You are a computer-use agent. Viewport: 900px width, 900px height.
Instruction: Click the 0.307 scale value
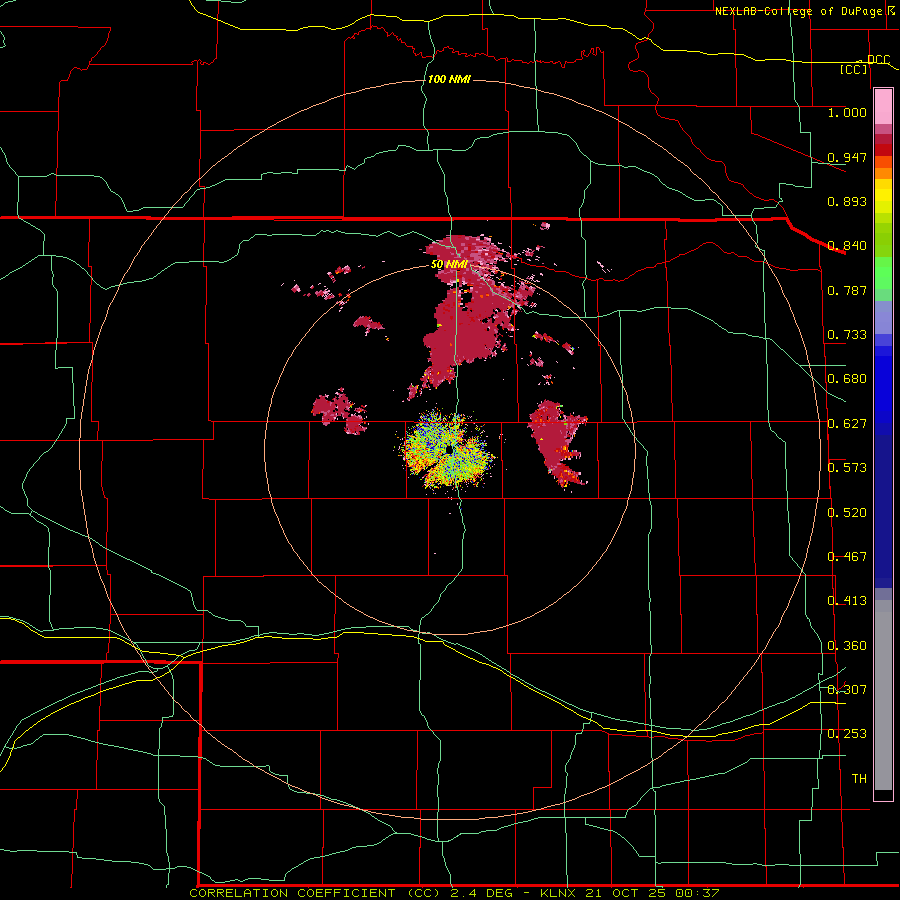(847, 690)
